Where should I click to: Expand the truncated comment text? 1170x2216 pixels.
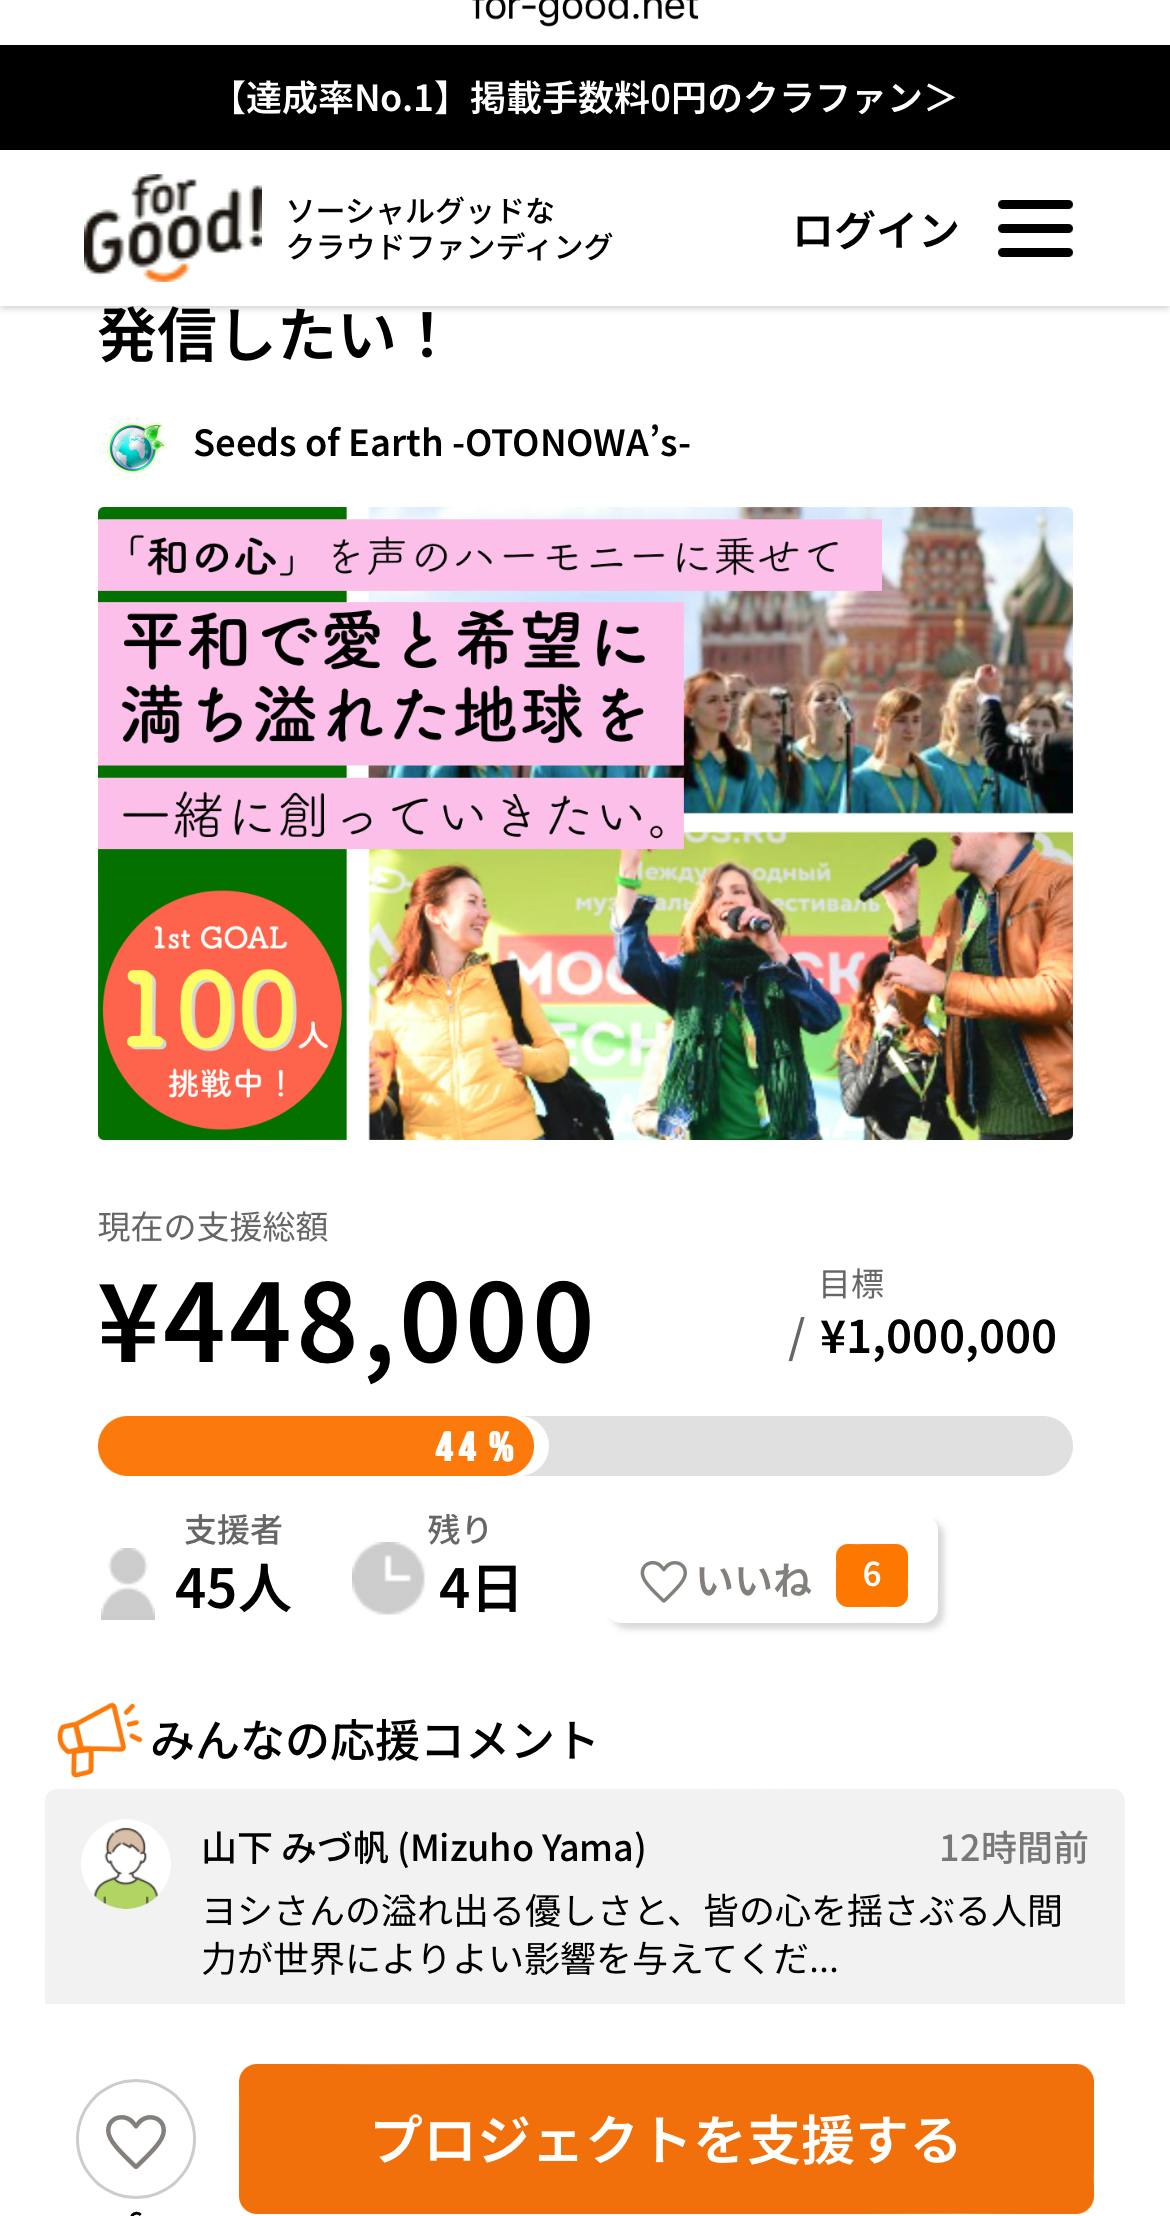(632, 1934)
